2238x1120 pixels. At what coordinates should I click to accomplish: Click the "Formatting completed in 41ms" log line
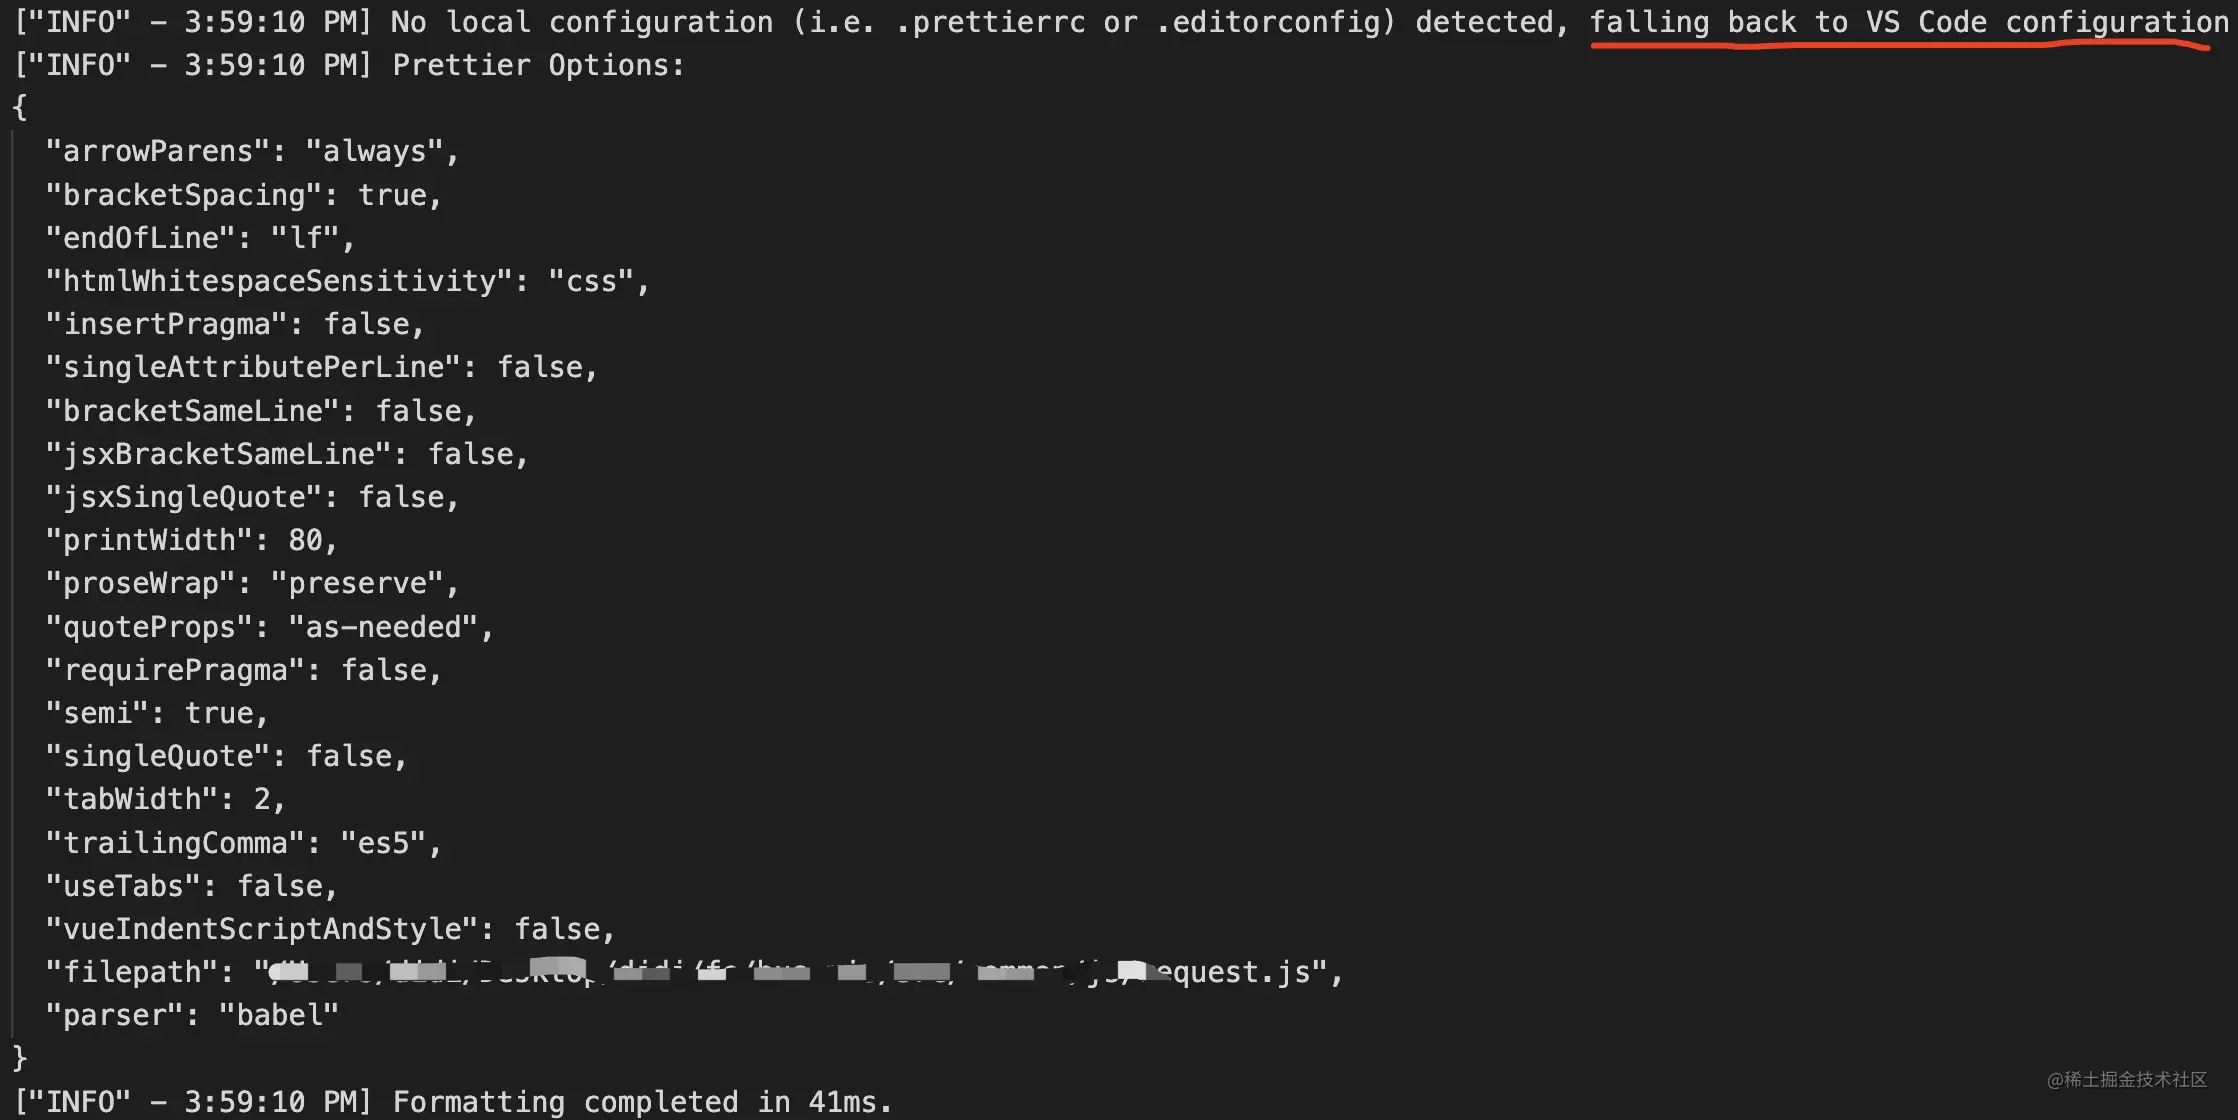tap(452, 1102)
